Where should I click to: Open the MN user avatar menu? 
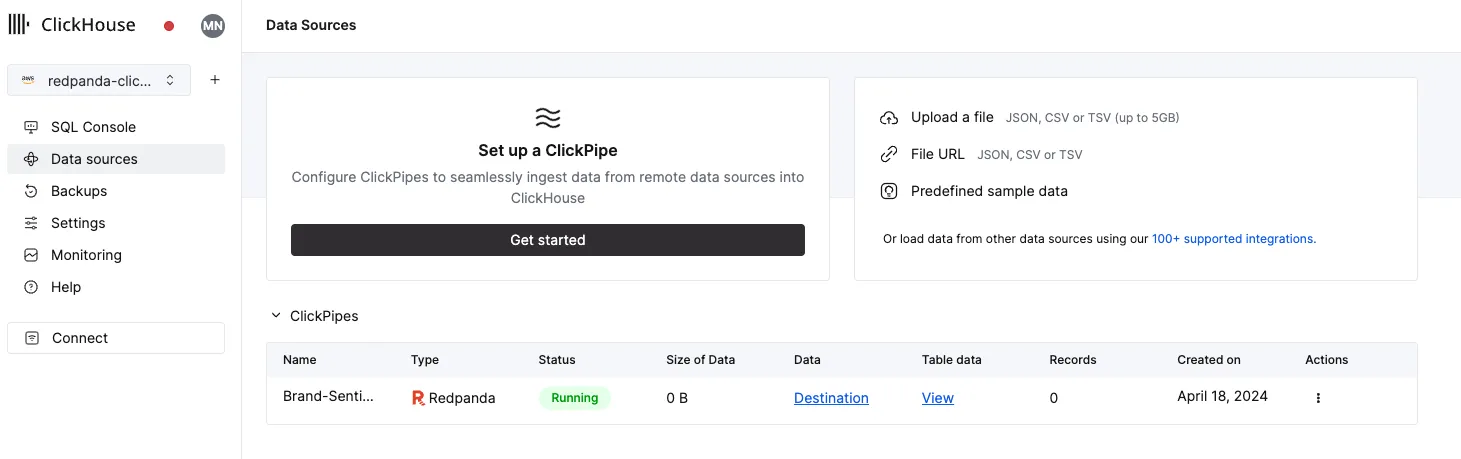point(213,26)
